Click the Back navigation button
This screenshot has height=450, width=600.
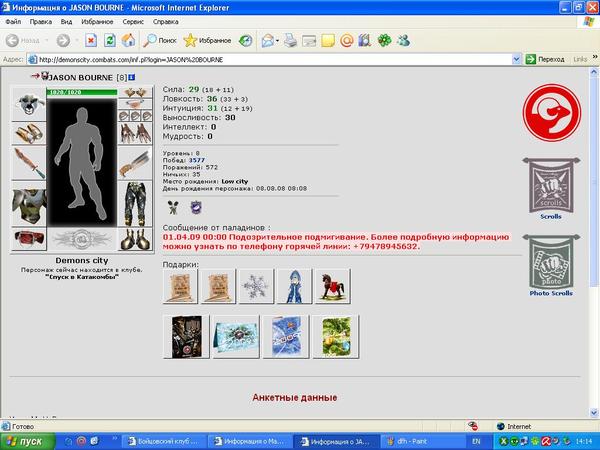23,40
